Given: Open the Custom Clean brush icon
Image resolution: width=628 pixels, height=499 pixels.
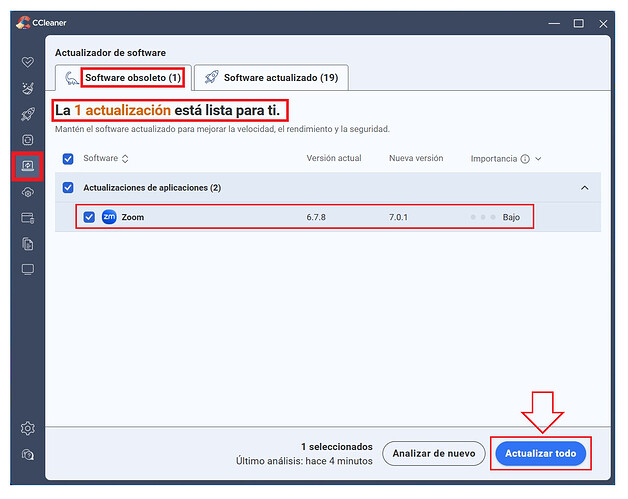Looking at the screenshot, I should 28,88.
